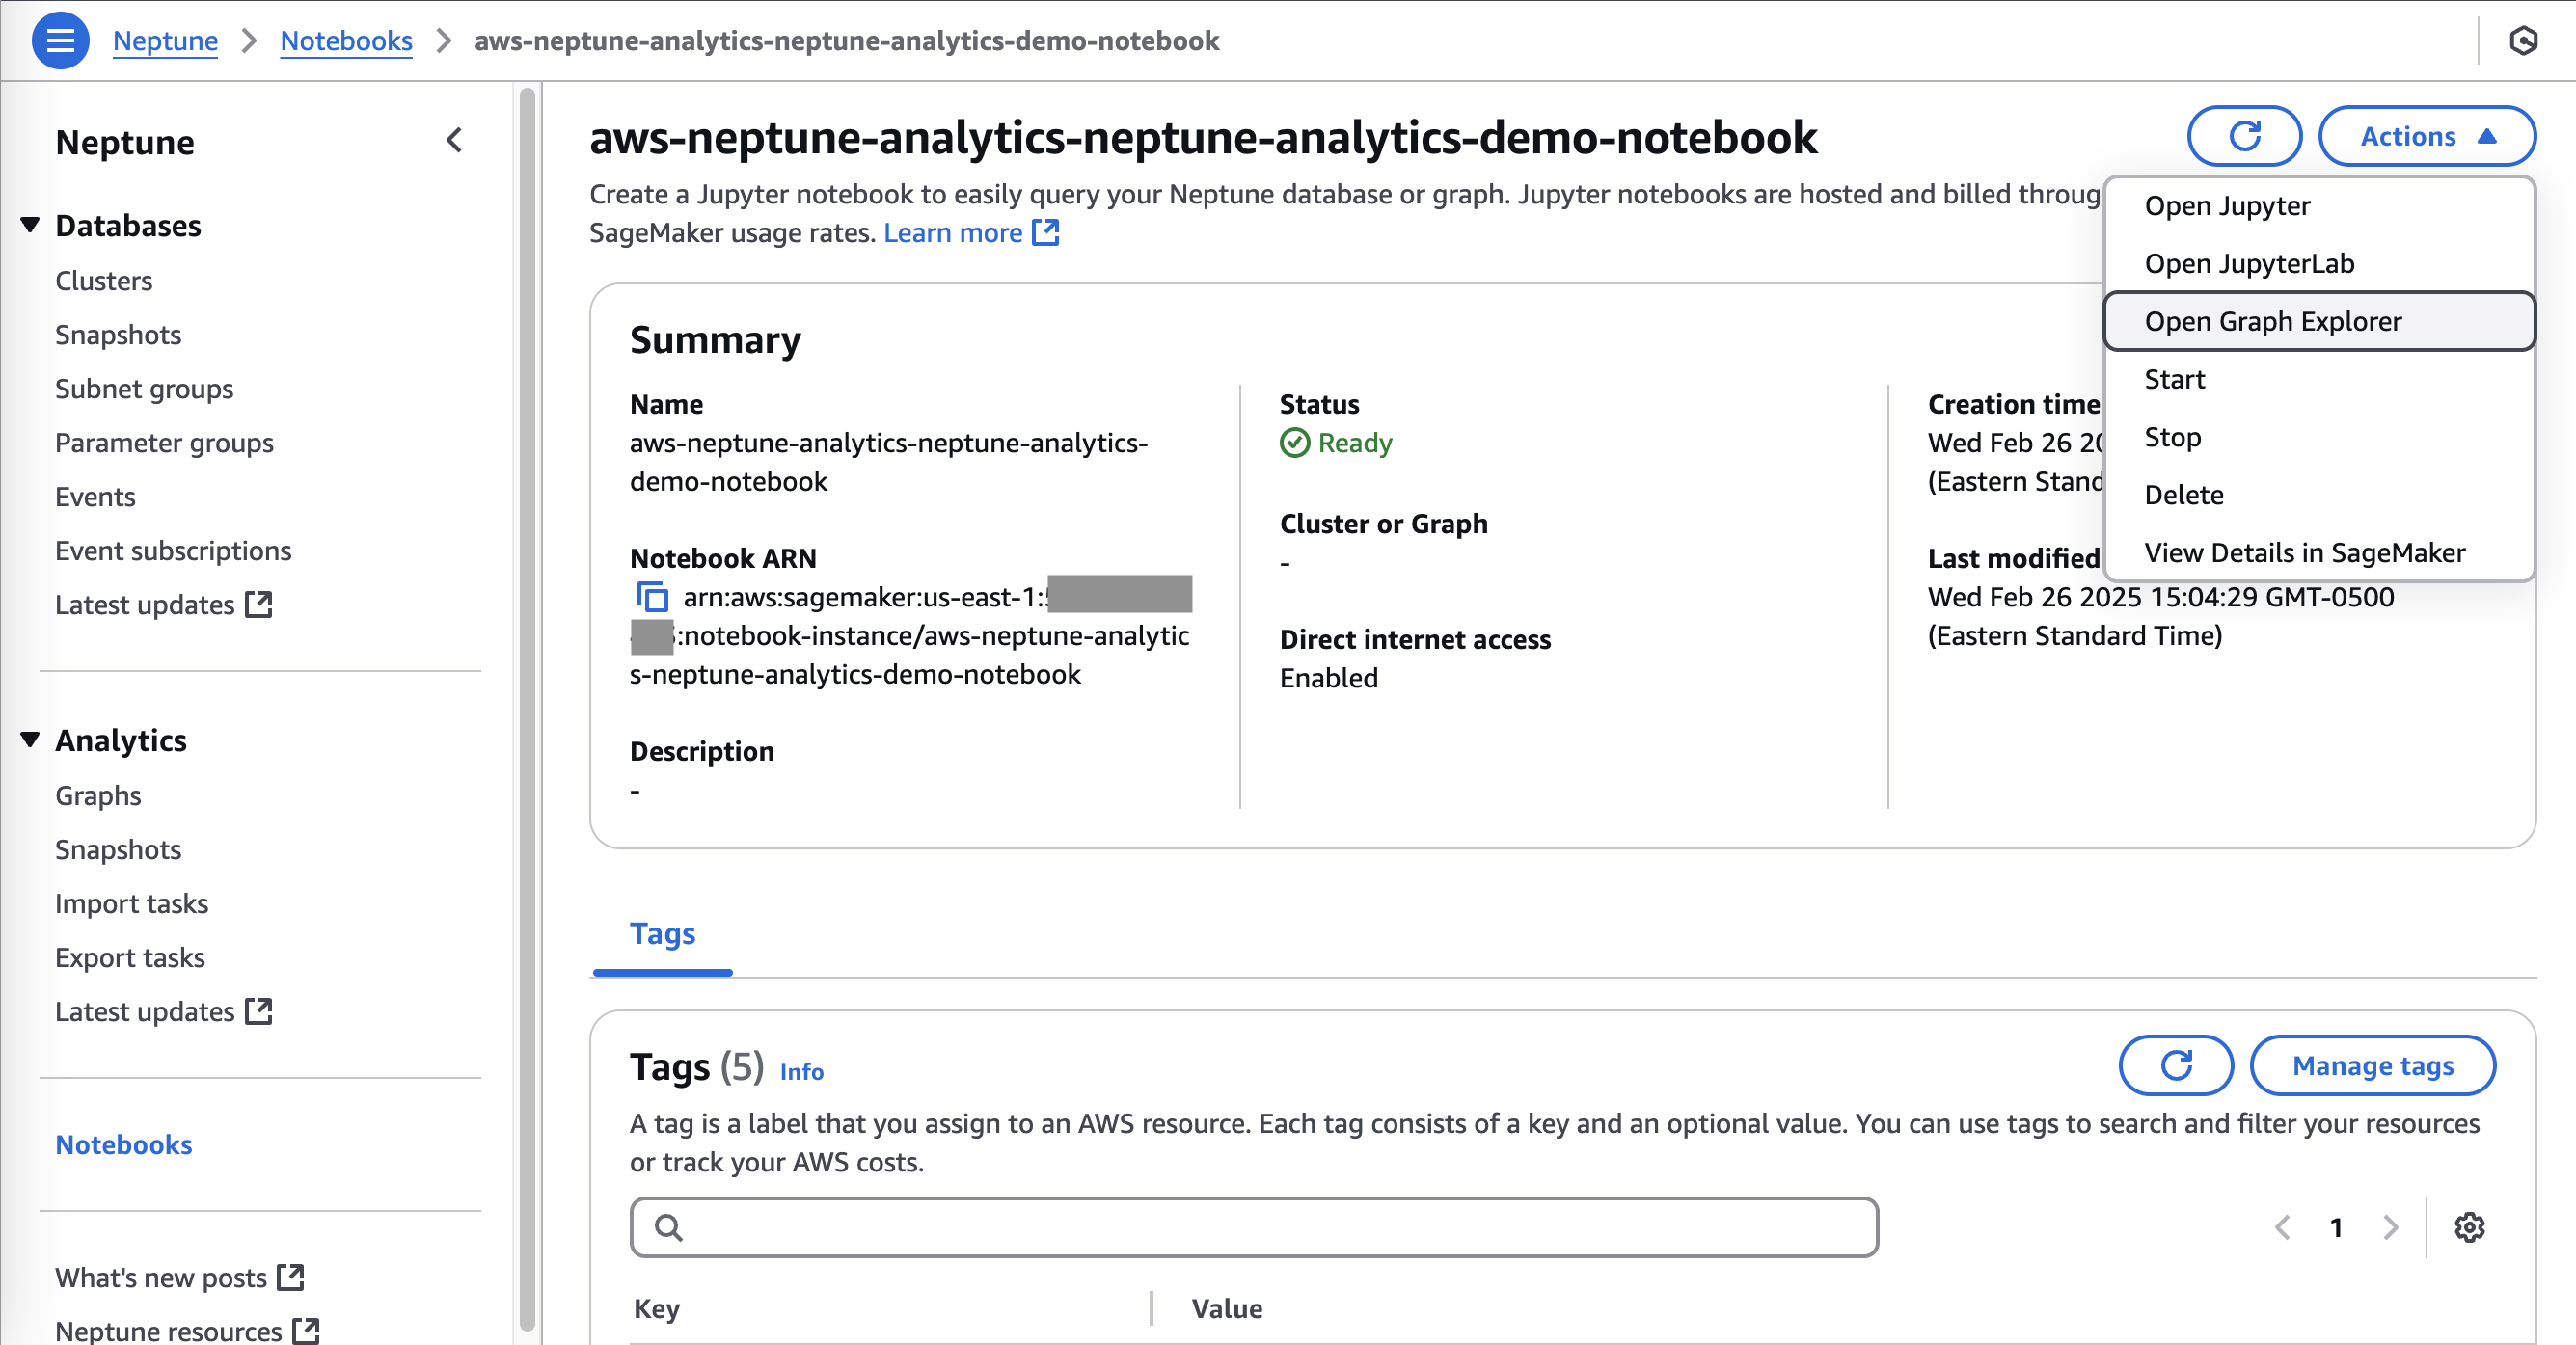Collapse the Databases section
2576x1345 pixels.
coord(29,224)
